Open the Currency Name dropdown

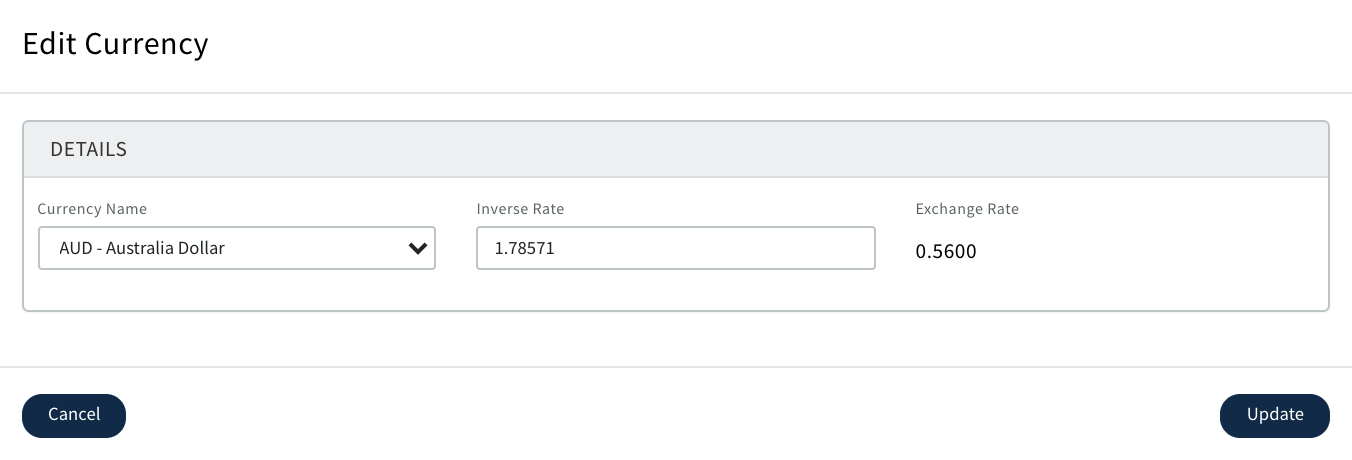[x=236, y=248]
